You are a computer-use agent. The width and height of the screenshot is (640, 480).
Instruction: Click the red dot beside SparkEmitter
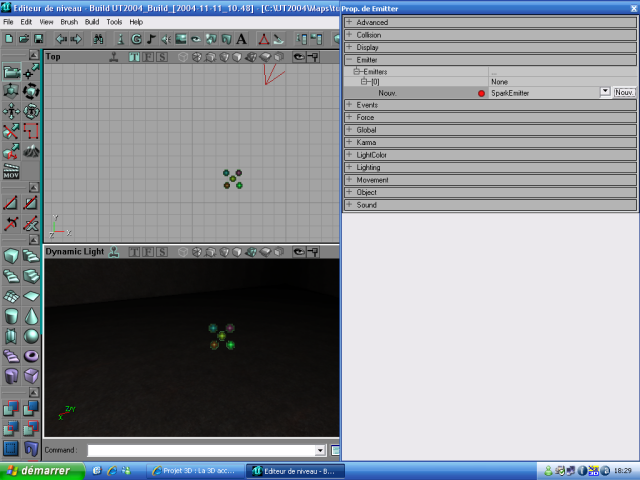click(481, 92)
